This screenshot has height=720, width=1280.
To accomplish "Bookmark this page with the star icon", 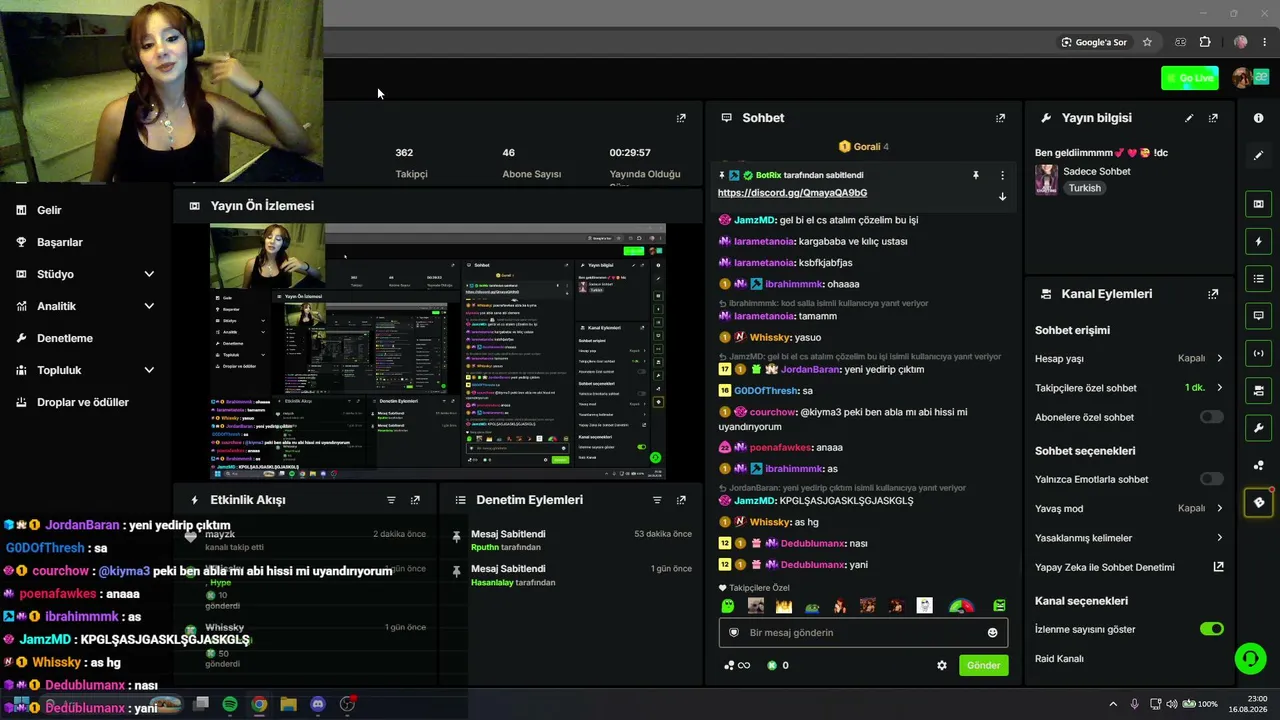I will pyautogui.click(x=1147, y=42).
